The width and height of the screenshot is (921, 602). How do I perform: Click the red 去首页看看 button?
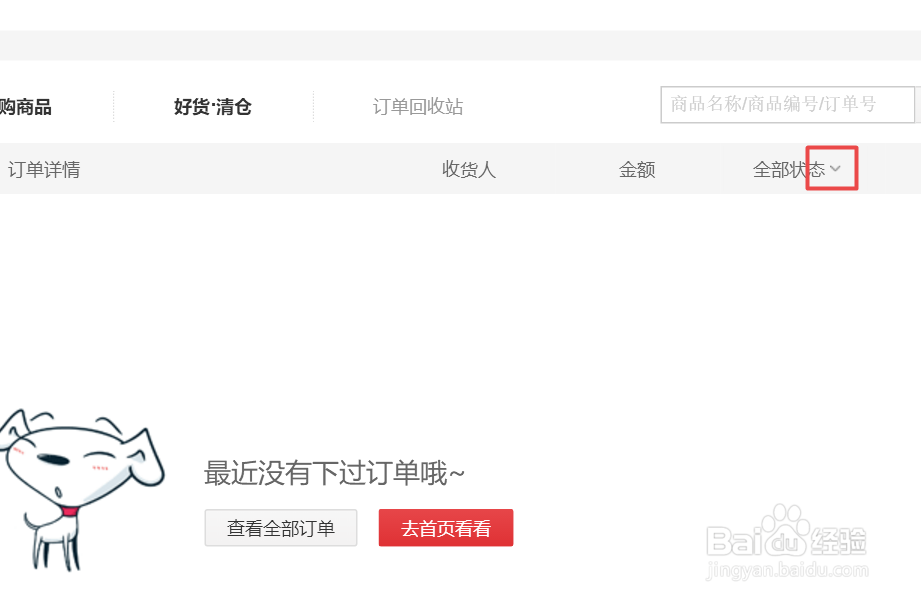(446, 528)
